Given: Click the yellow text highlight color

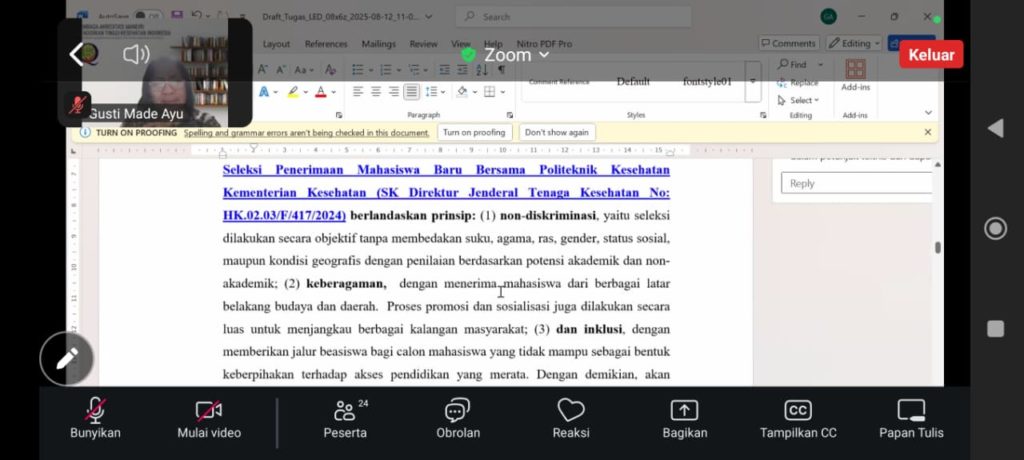Looking at the screenshot, I should (x=293, y=91).
